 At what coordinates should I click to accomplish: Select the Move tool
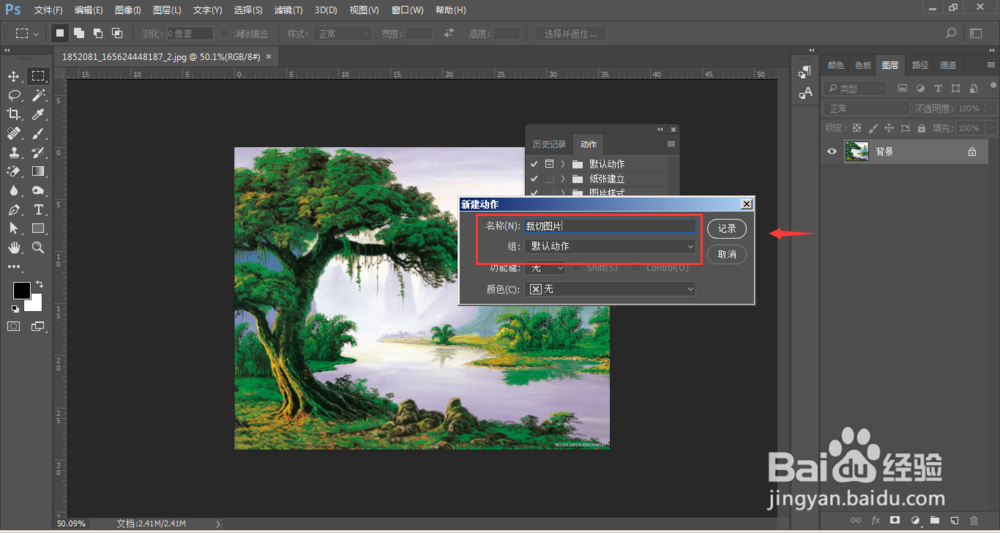(x=13, y=77)
